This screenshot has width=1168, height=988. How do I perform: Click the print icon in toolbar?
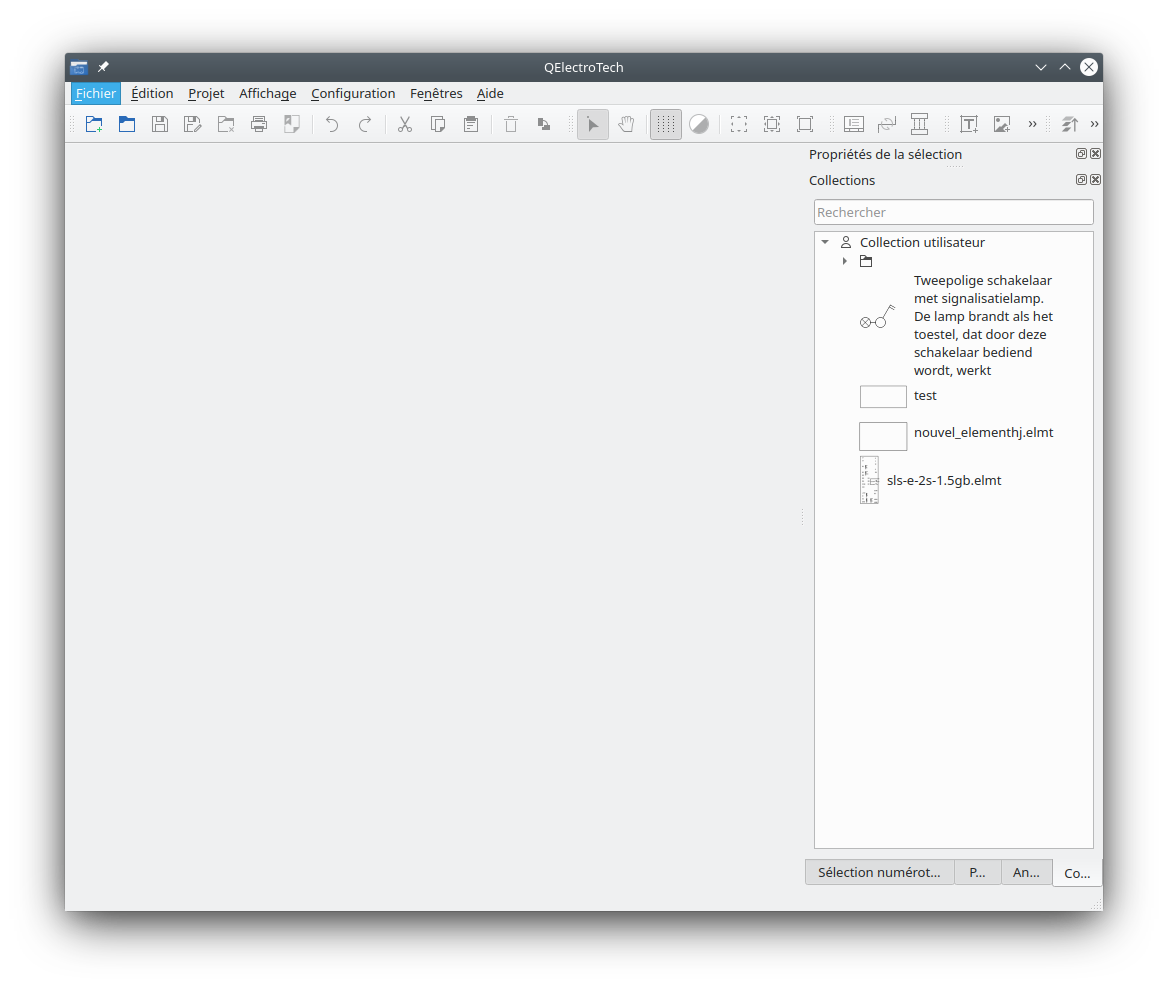[259, 124]
